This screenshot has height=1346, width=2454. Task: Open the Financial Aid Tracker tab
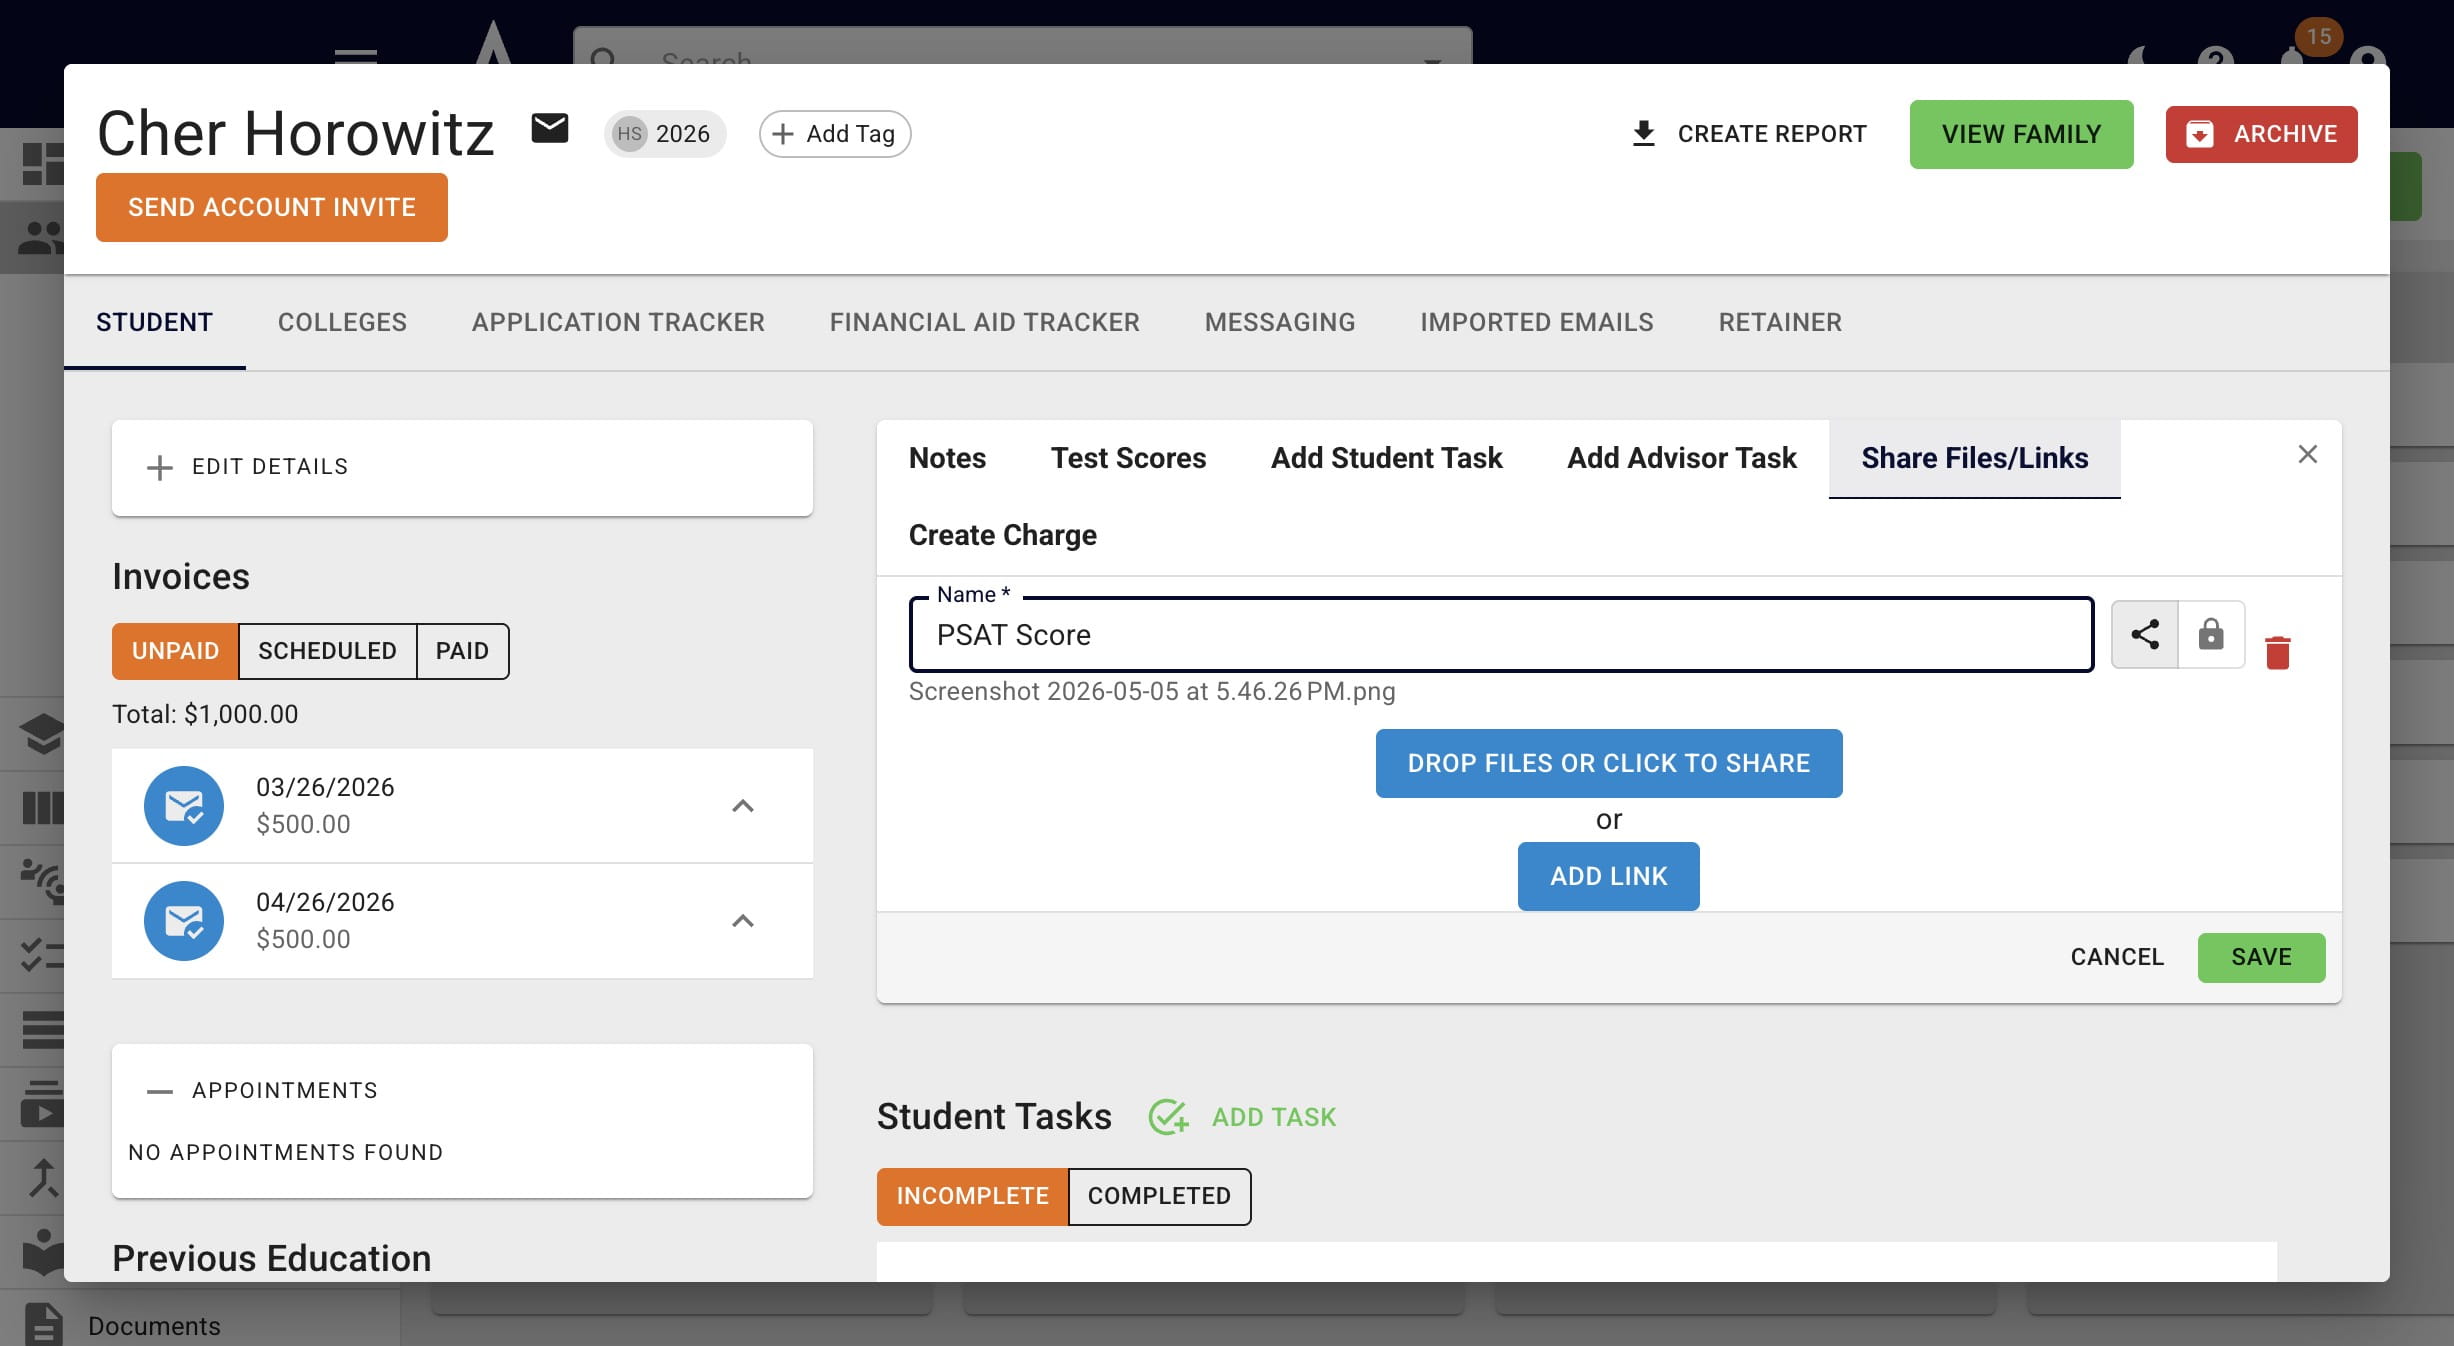click(x=984, y=322)
